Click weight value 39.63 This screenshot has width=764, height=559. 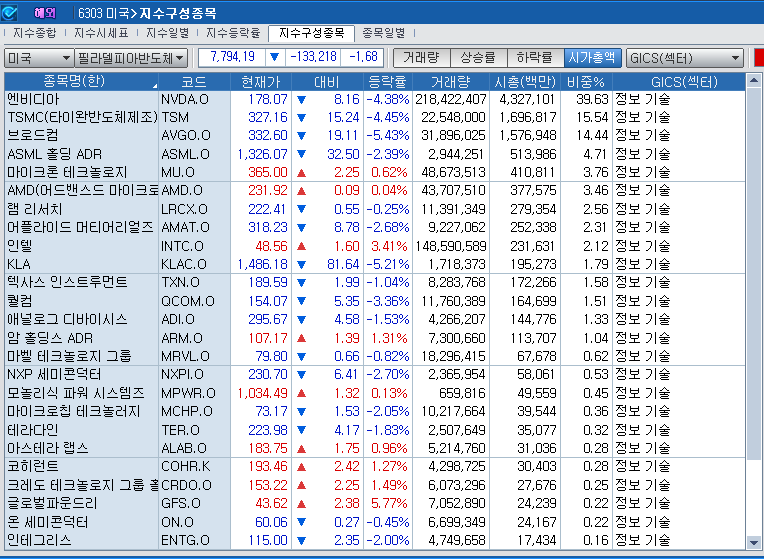(x=592, y=99)
